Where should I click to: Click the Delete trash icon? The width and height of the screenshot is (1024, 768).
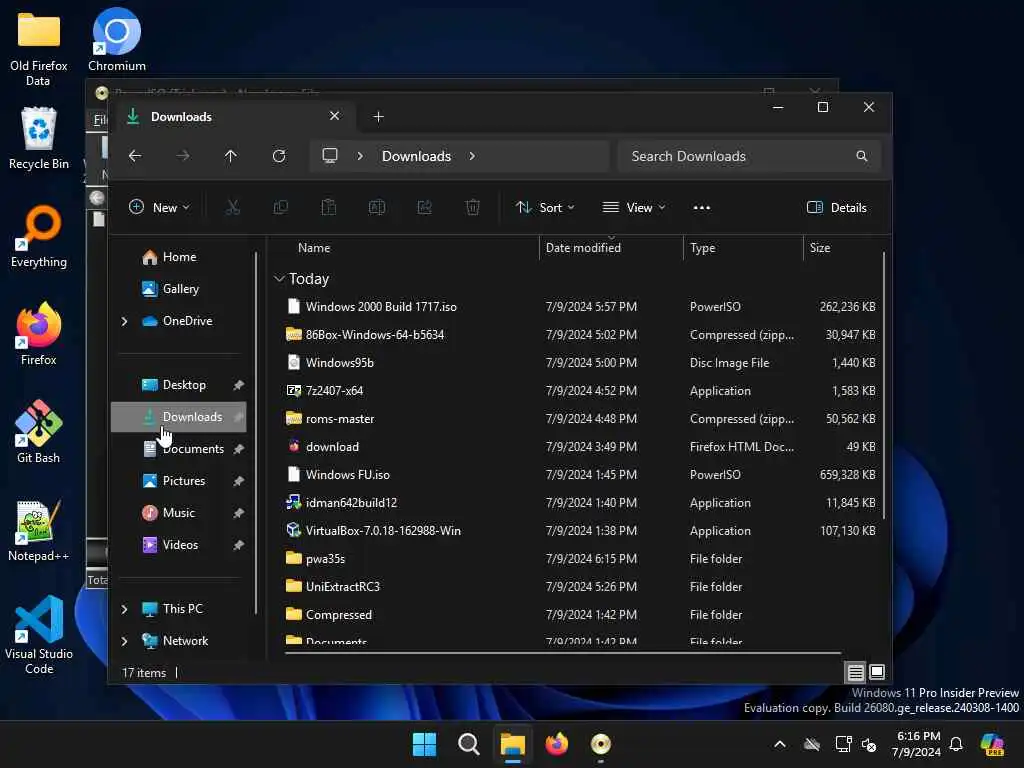coord(473,208)
